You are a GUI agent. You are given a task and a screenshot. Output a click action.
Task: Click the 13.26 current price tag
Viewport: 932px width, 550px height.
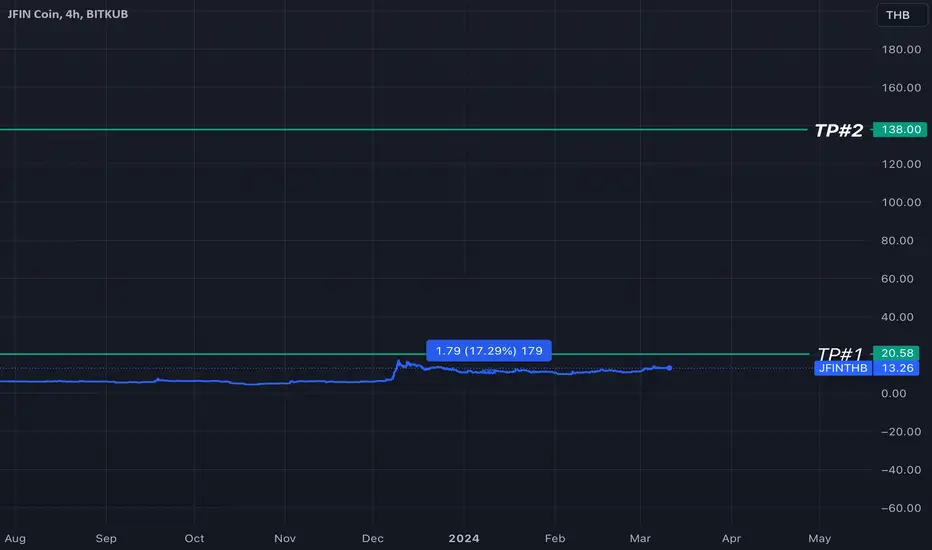(896, 368)
